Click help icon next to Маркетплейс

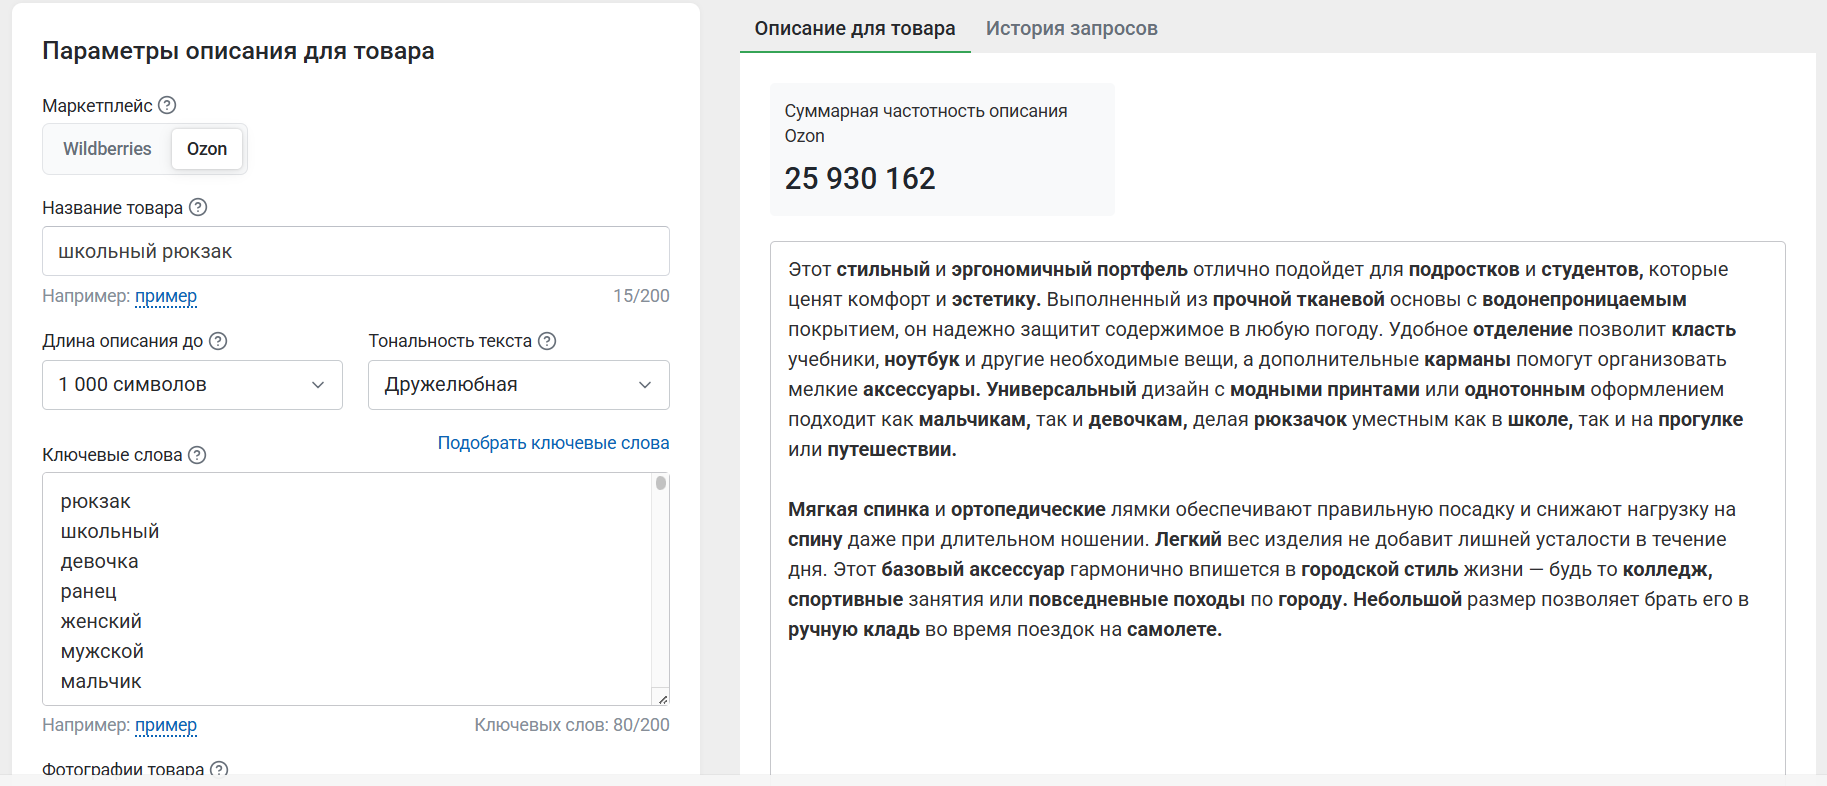click(x=167, y=105)
